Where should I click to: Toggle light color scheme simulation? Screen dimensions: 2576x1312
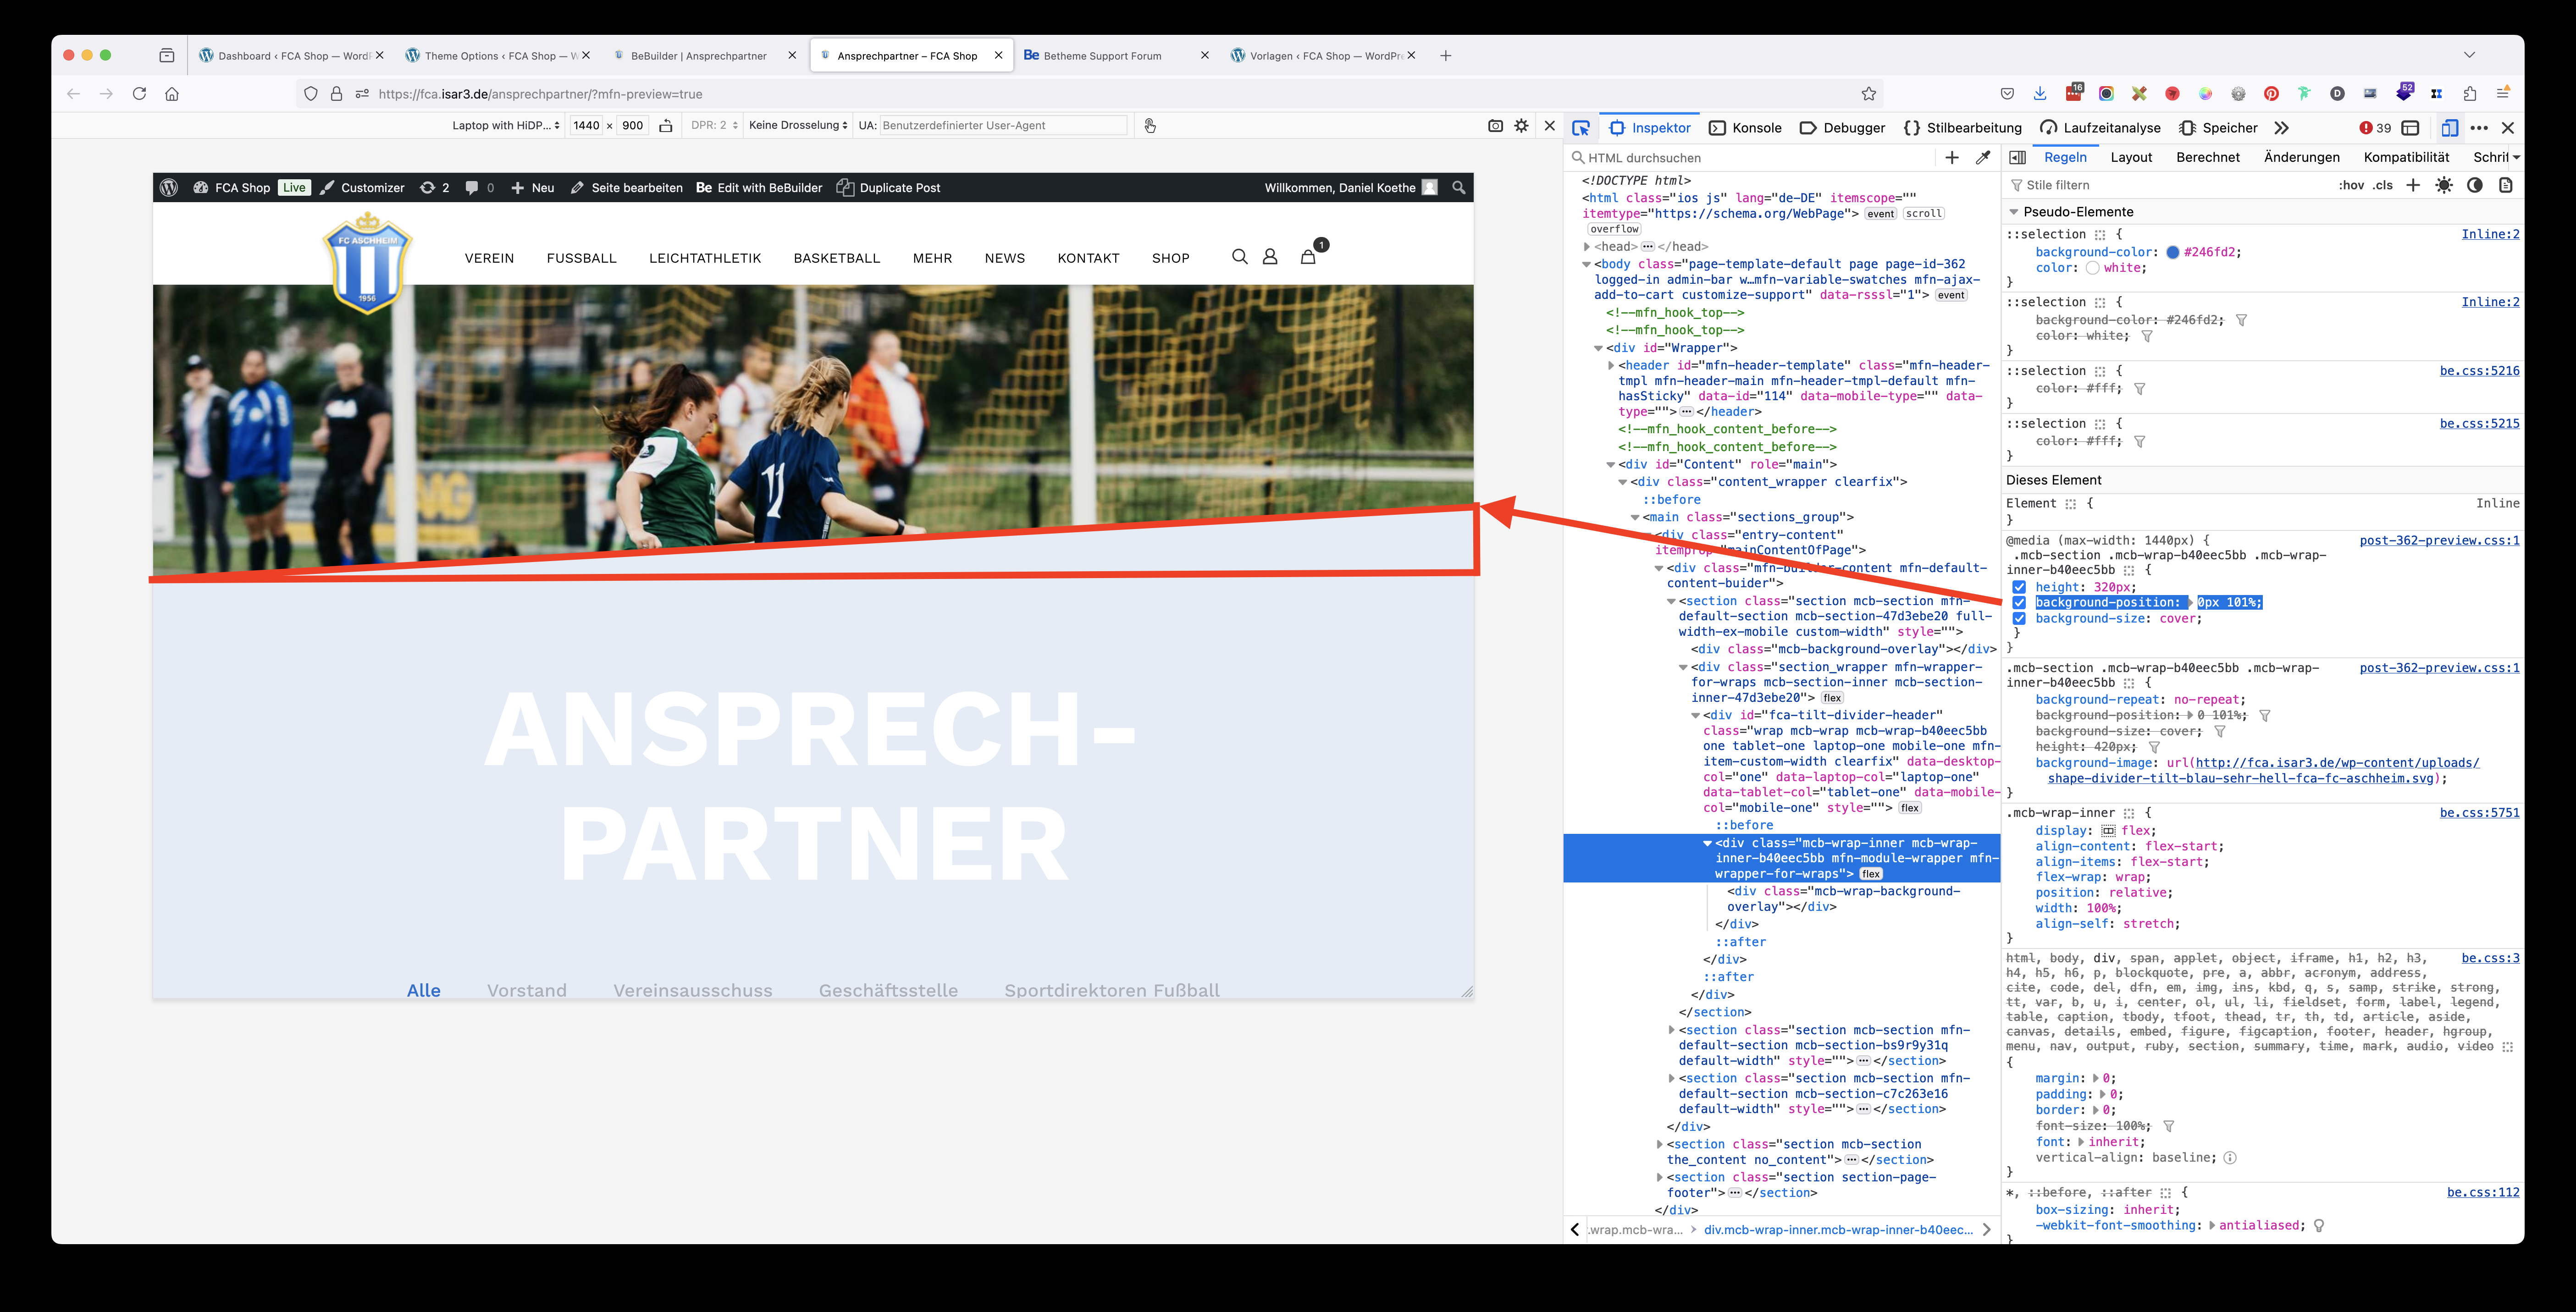coord(2443,185)
